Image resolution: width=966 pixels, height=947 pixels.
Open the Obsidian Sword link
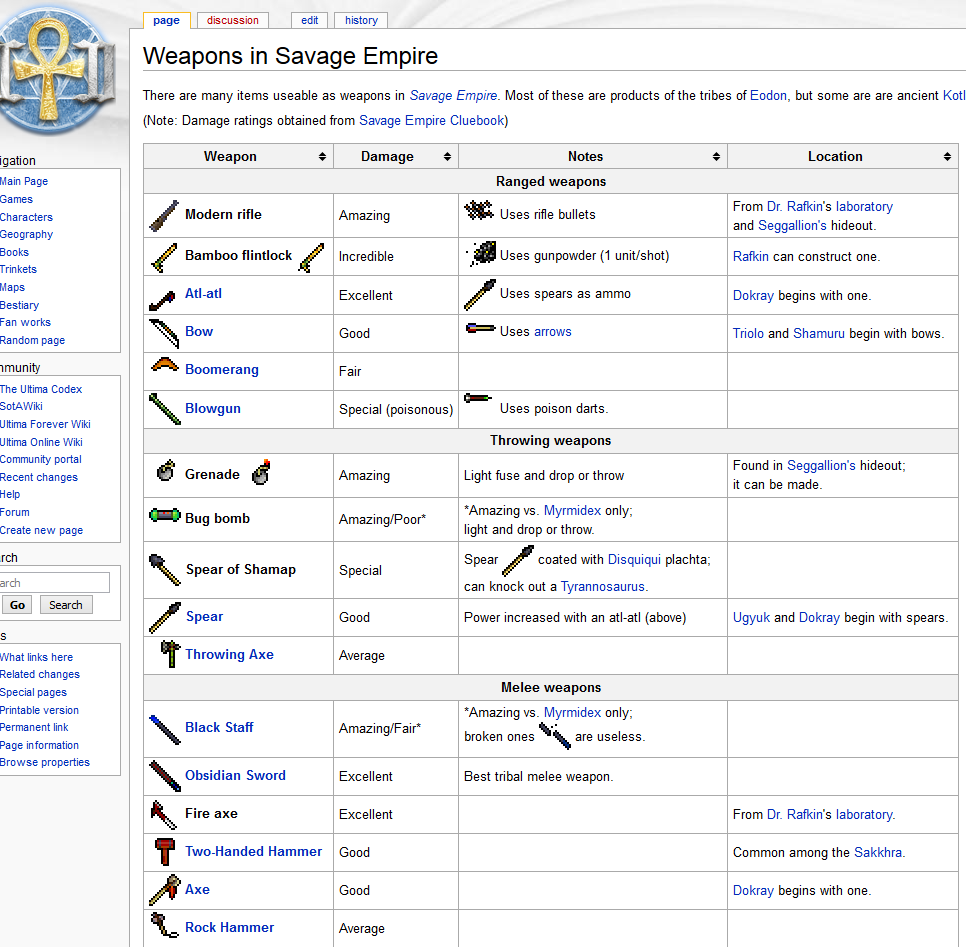[235, 775]
